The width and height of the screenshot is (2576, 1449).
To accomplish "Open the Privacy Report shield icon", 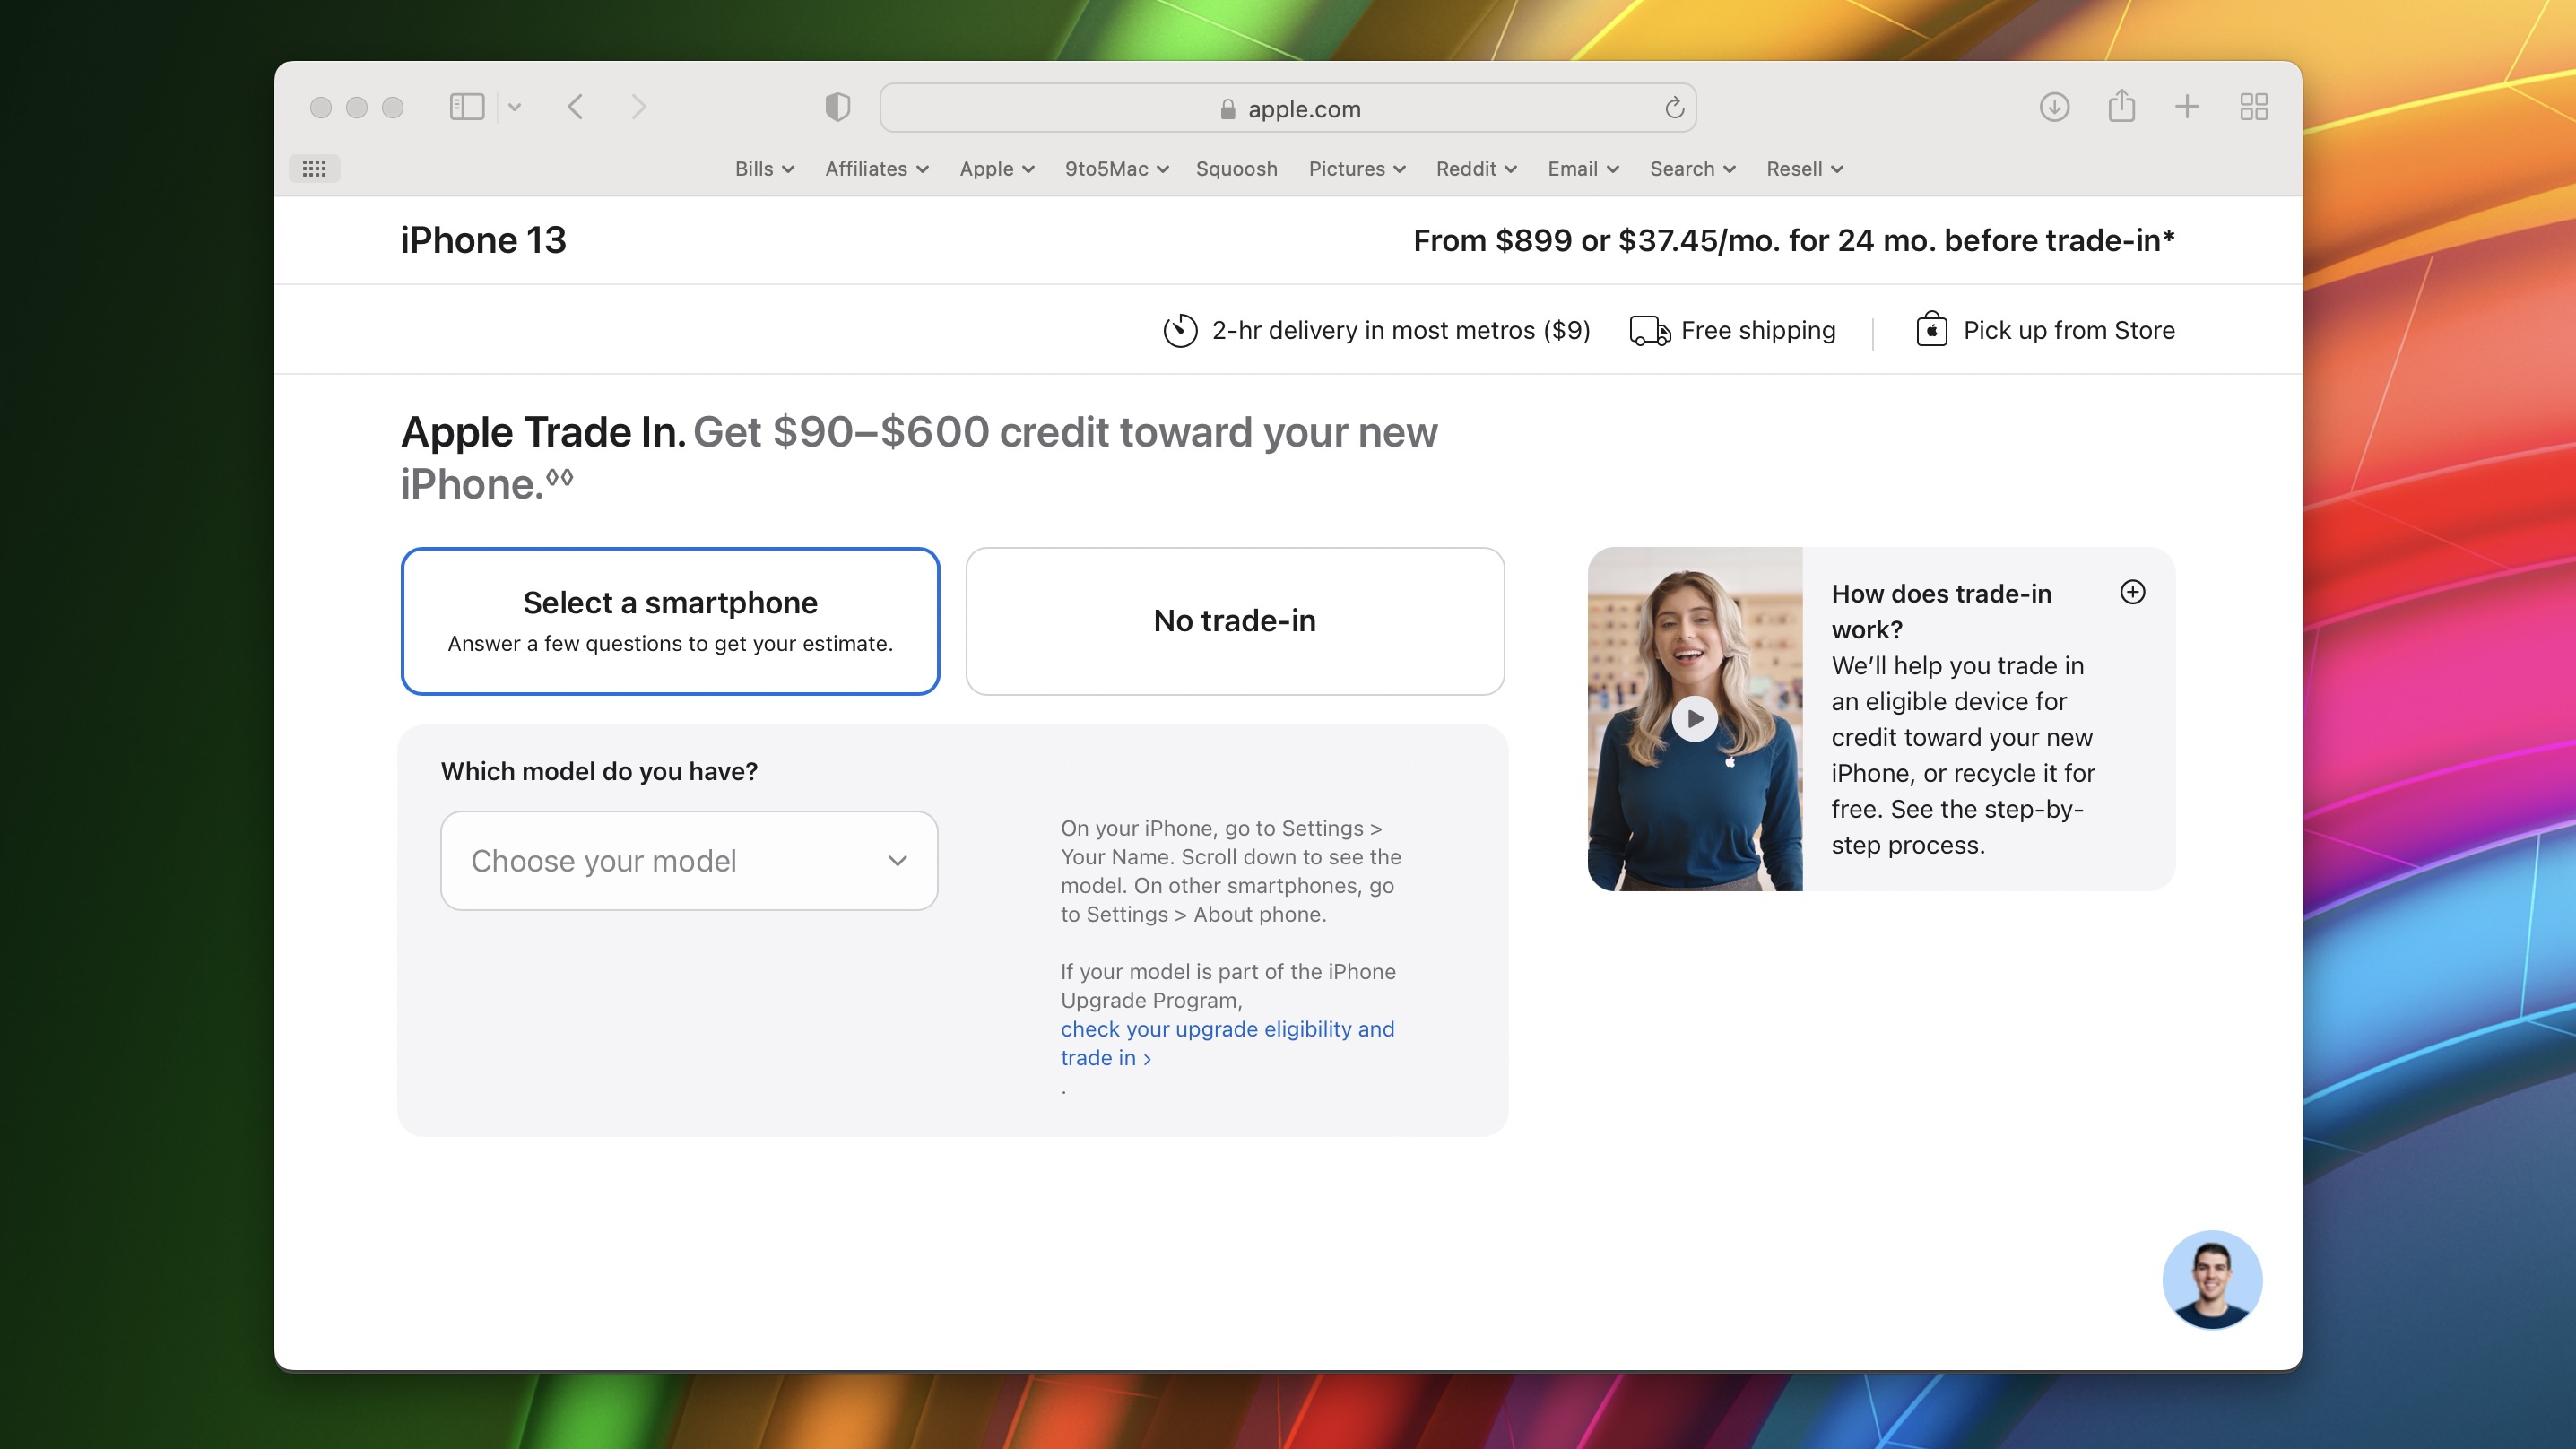I will click(x=837, y=107).
